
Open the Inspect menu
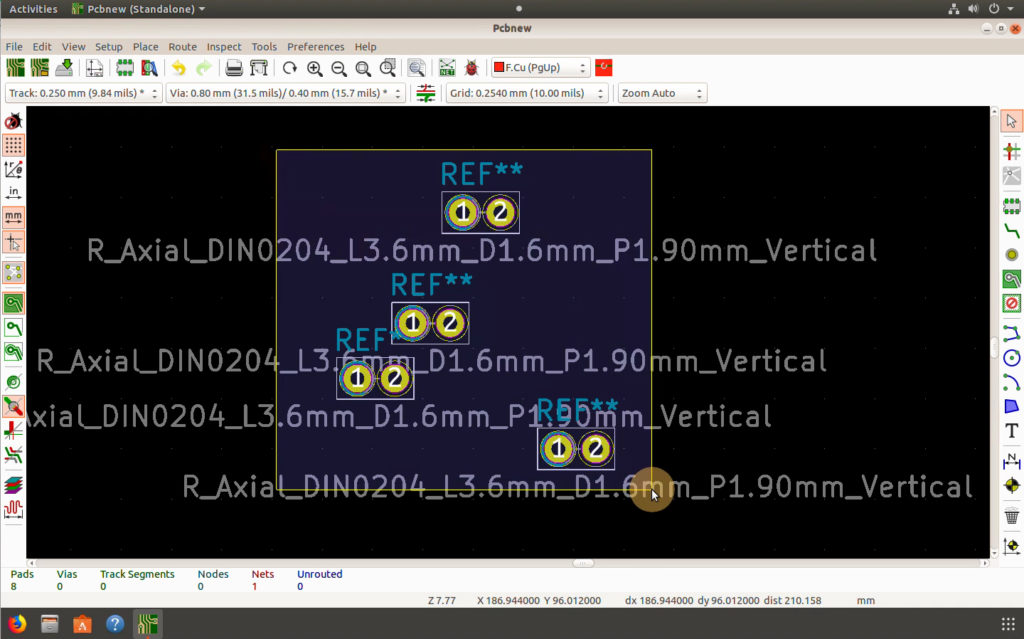[x=224, y=46]
